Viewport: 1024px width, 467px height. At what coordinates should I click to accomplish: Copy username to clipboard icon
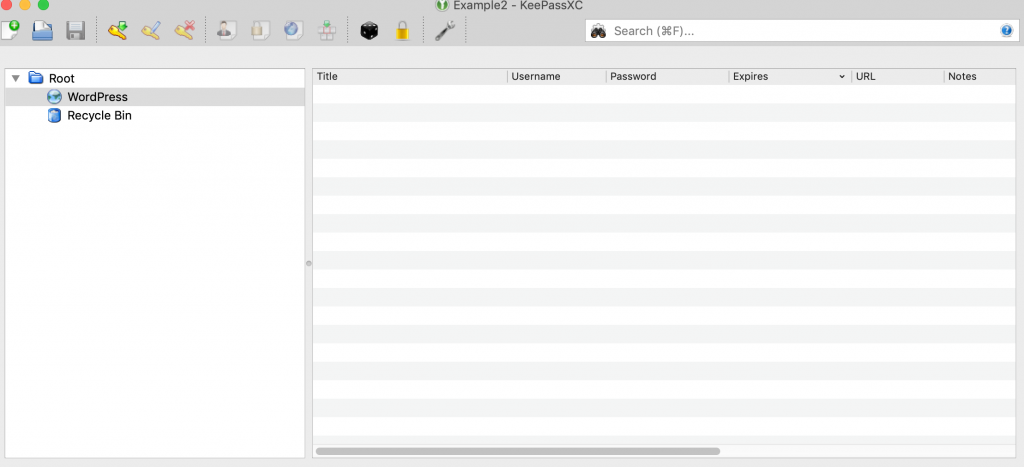(226, 31)
